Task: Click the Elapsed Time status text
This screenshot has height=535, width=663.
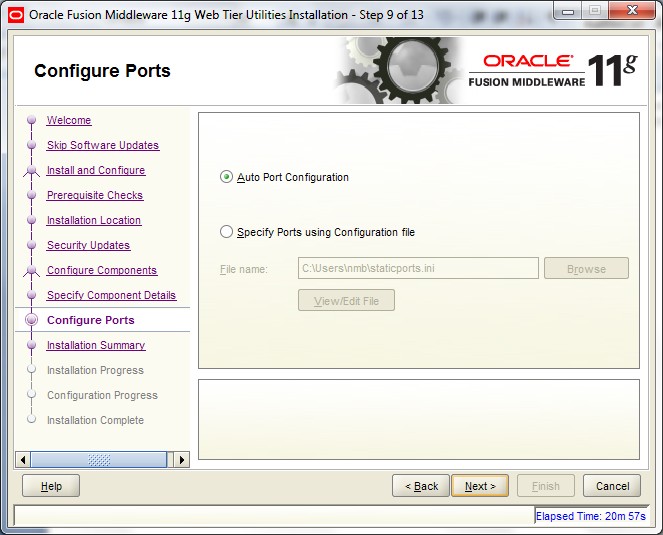Action: pos(591,516)
